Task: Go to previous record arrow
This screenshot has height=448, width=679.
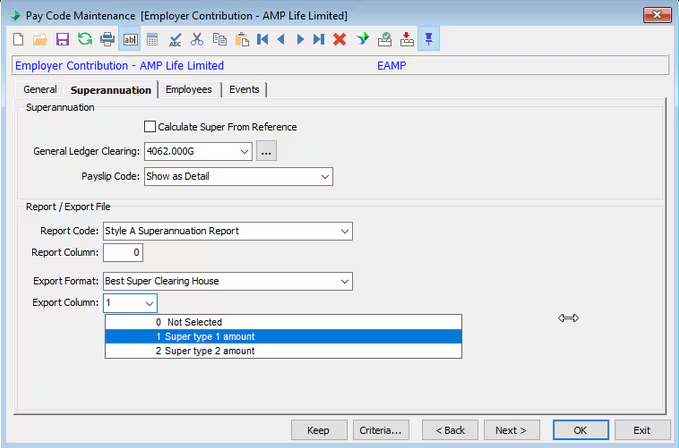Action: (x=281, y=39)
